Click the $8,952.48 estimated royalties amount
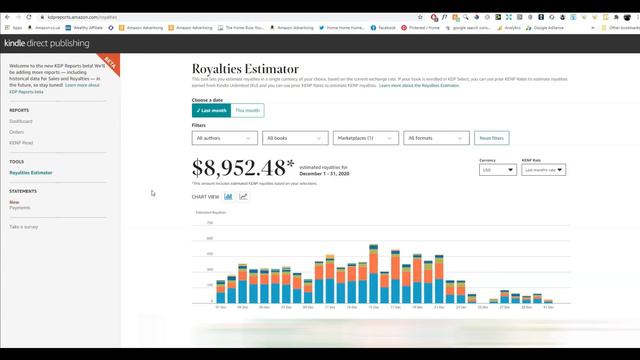This screenshot has width=640, height=360. (x=243, y=168)
